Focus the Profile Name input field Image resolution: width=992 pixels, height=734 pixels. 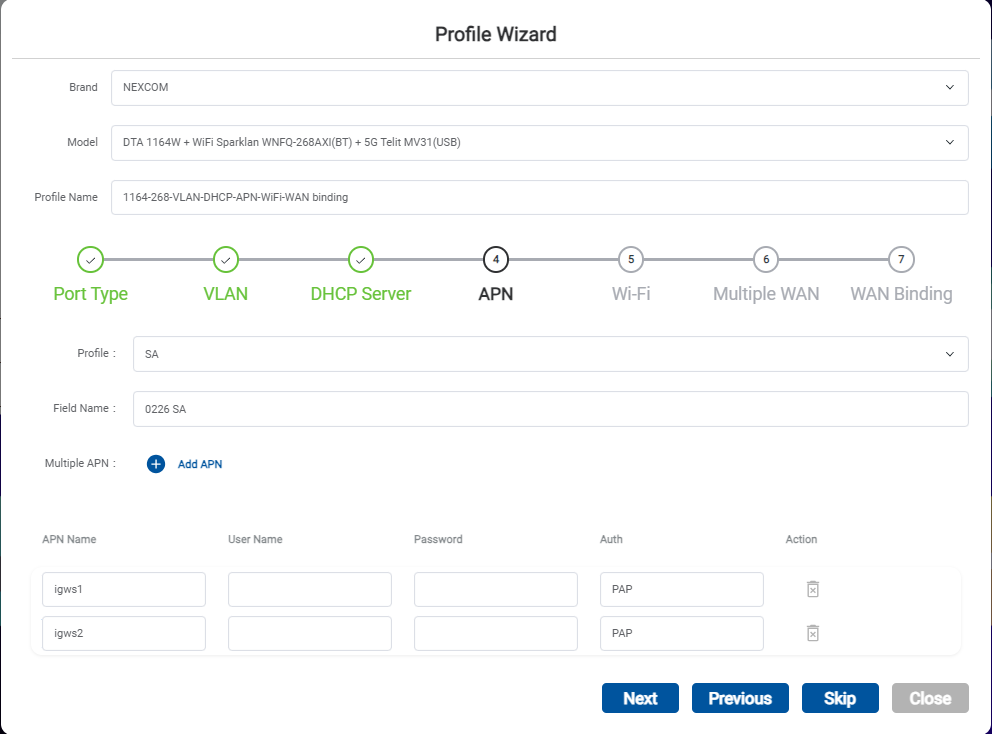click(540, 197)
